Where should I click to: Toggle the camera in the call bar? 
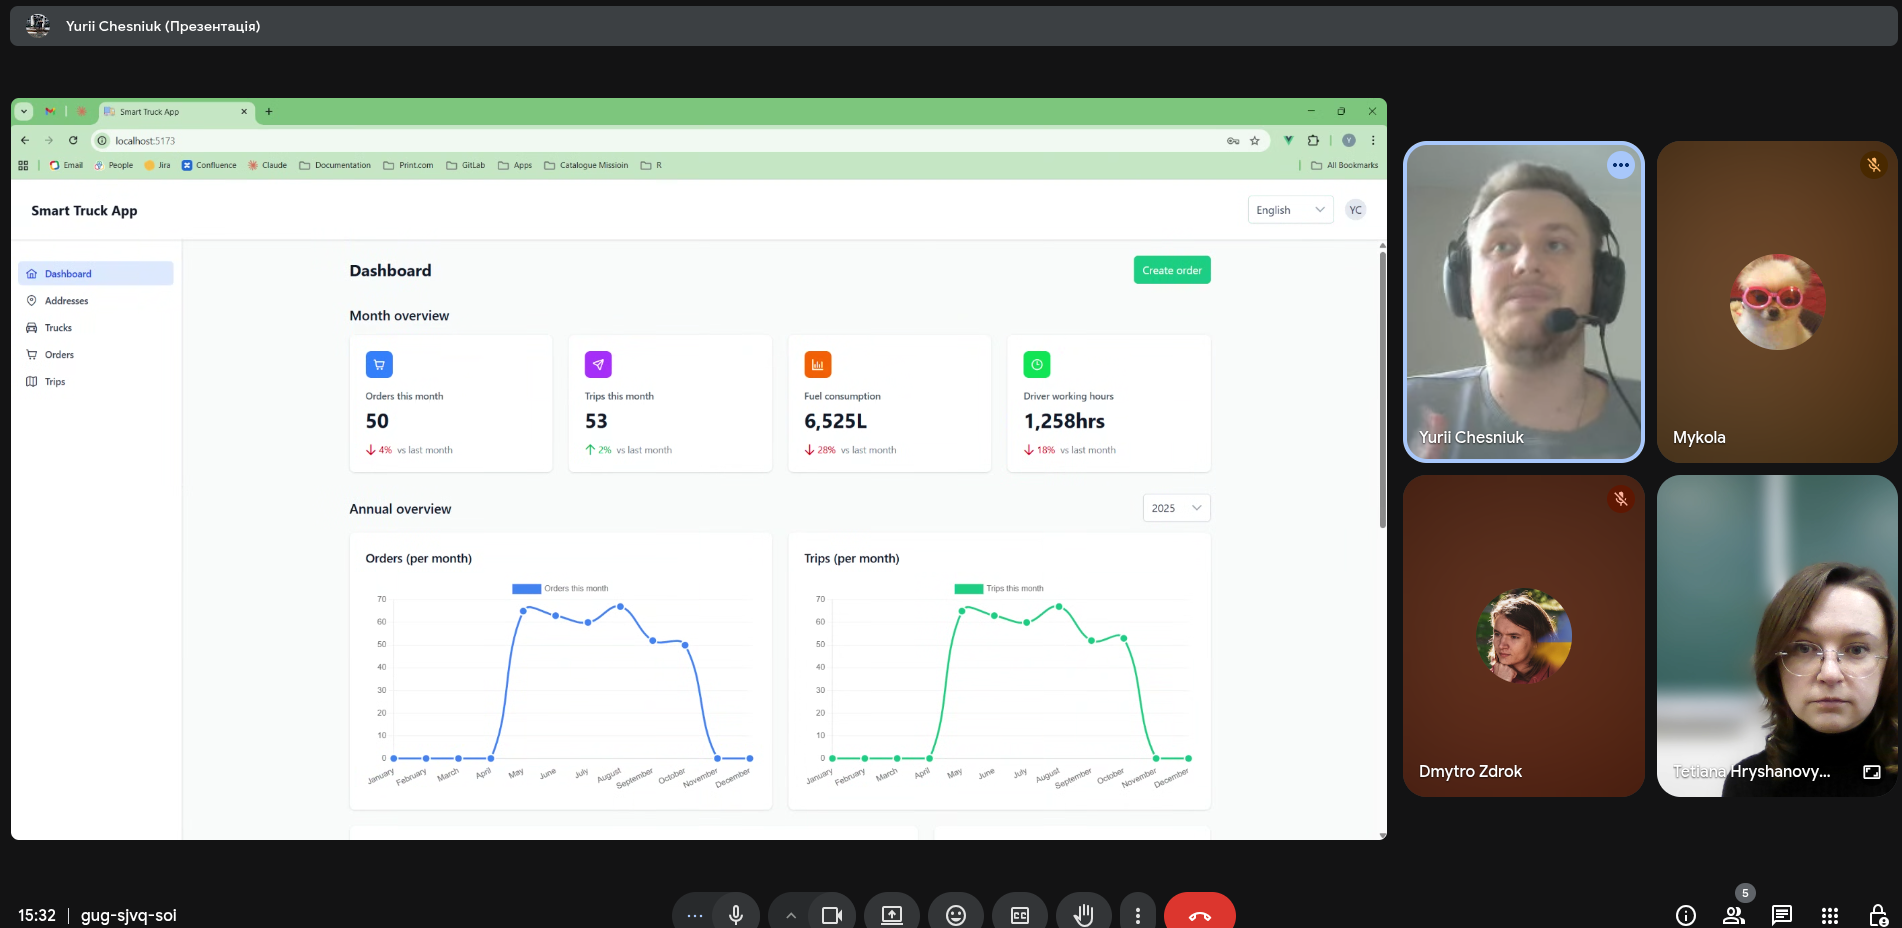831,915
